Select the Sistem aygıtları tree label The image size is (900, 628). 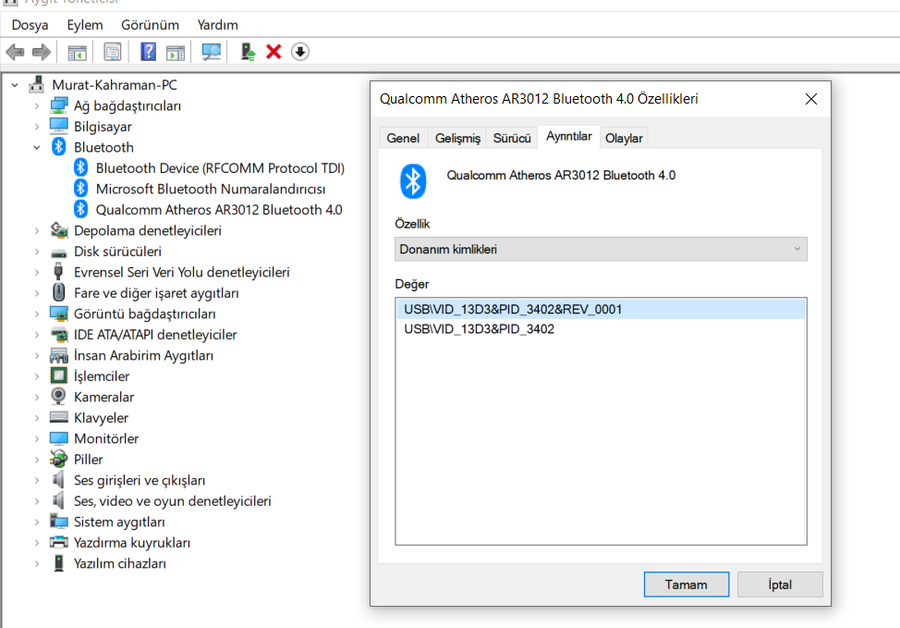119,522
